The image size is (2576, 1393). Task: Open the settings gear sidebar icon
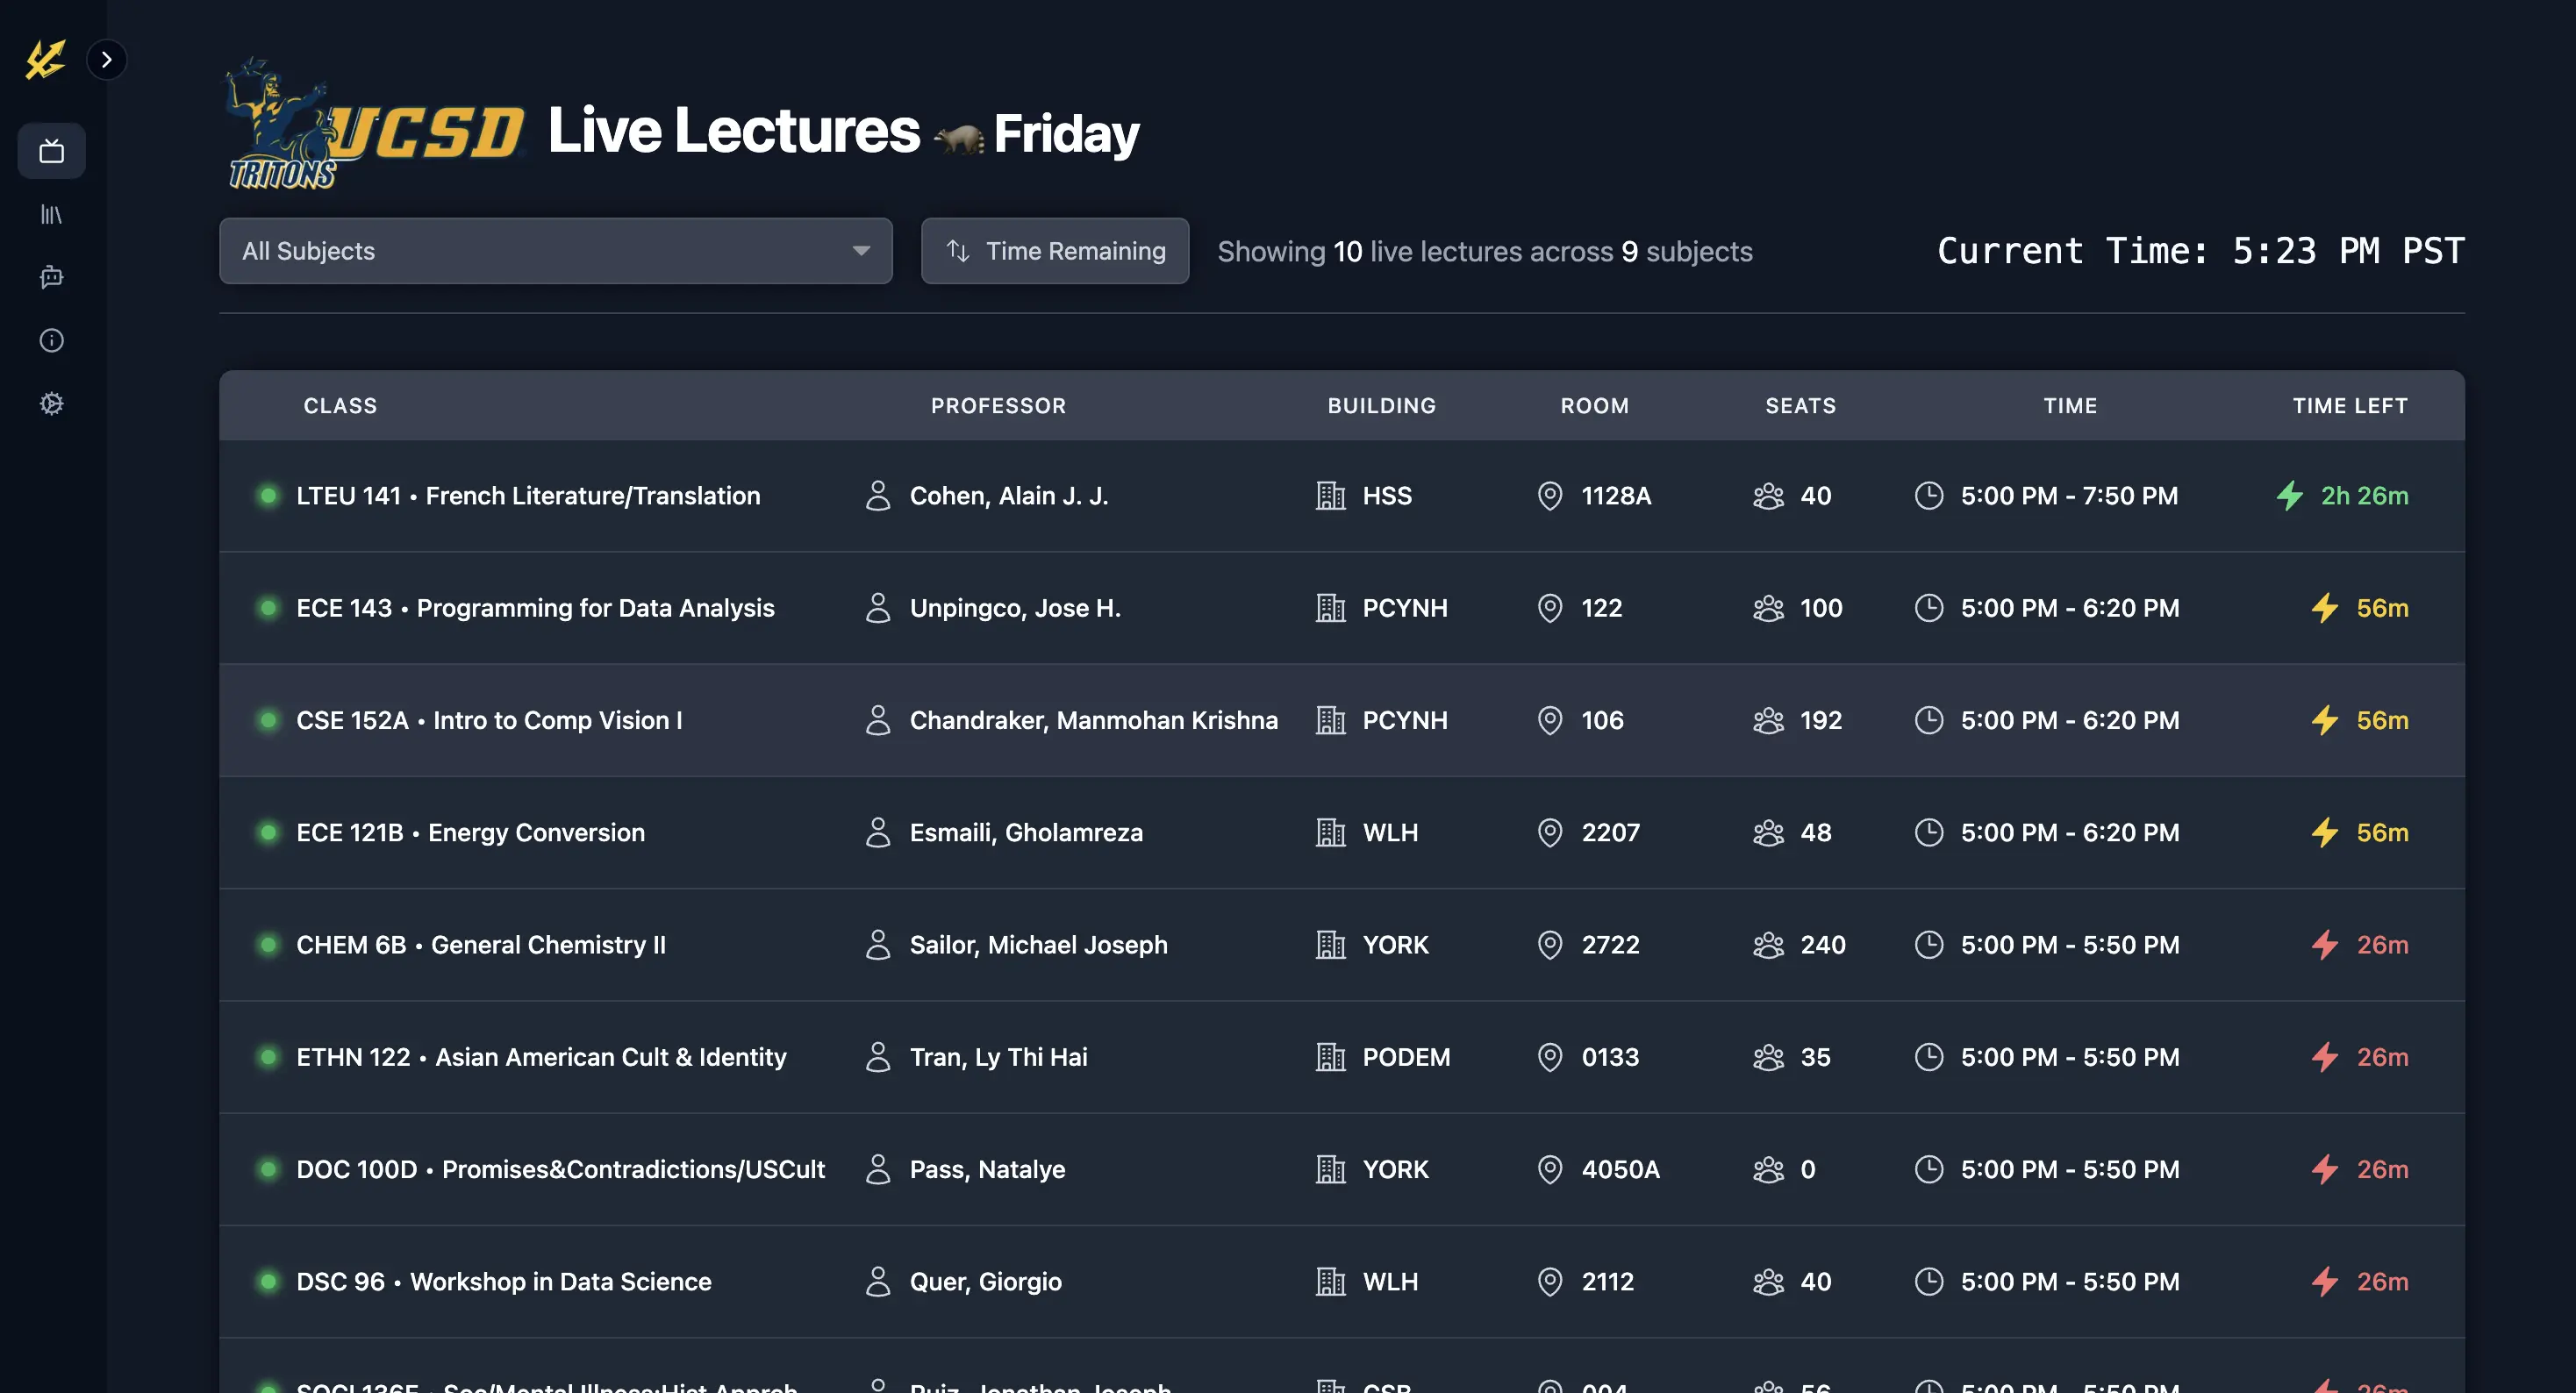click(52, 404)
